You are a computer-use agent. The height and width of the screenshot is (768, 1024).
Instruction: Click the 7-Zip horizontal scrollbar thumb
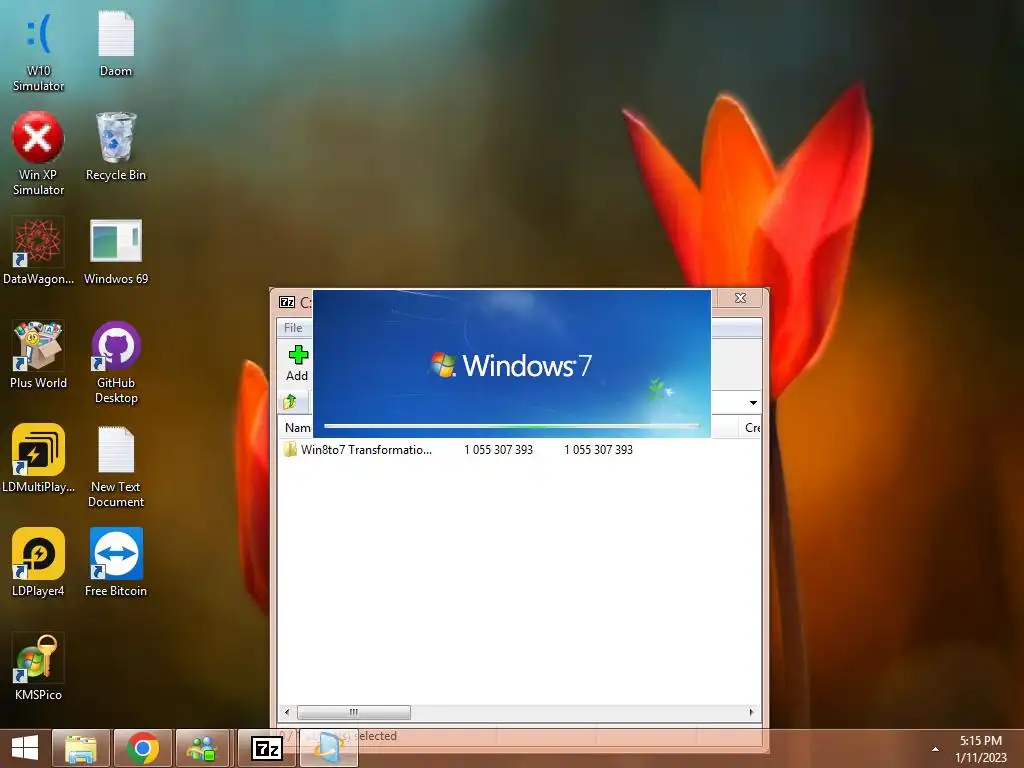[x=354, y=712]
